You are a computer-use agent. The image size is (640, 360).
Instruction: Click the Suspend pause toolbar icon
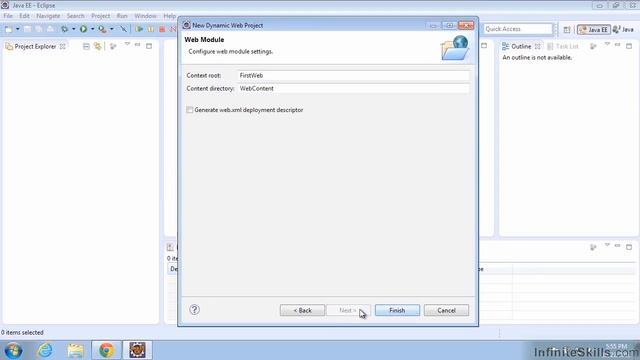151,29
